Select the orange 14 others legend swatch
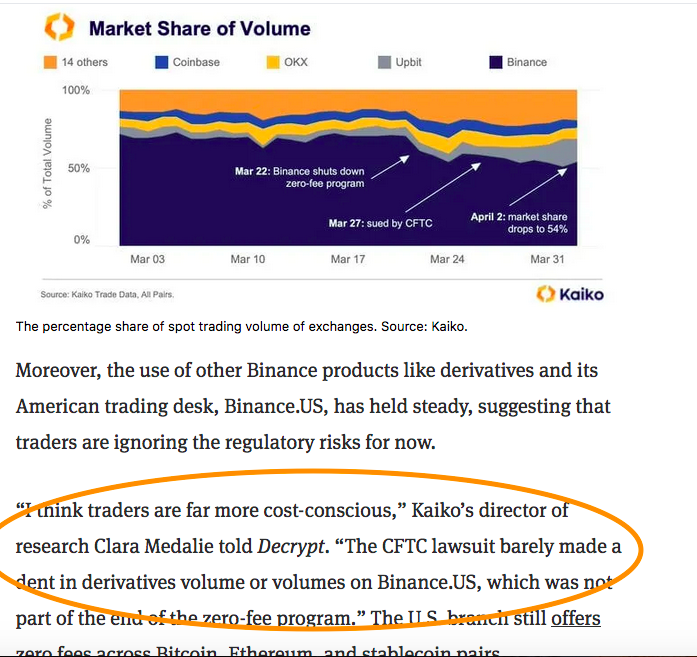This screenshot has height=657, width=697. (50, 62)
